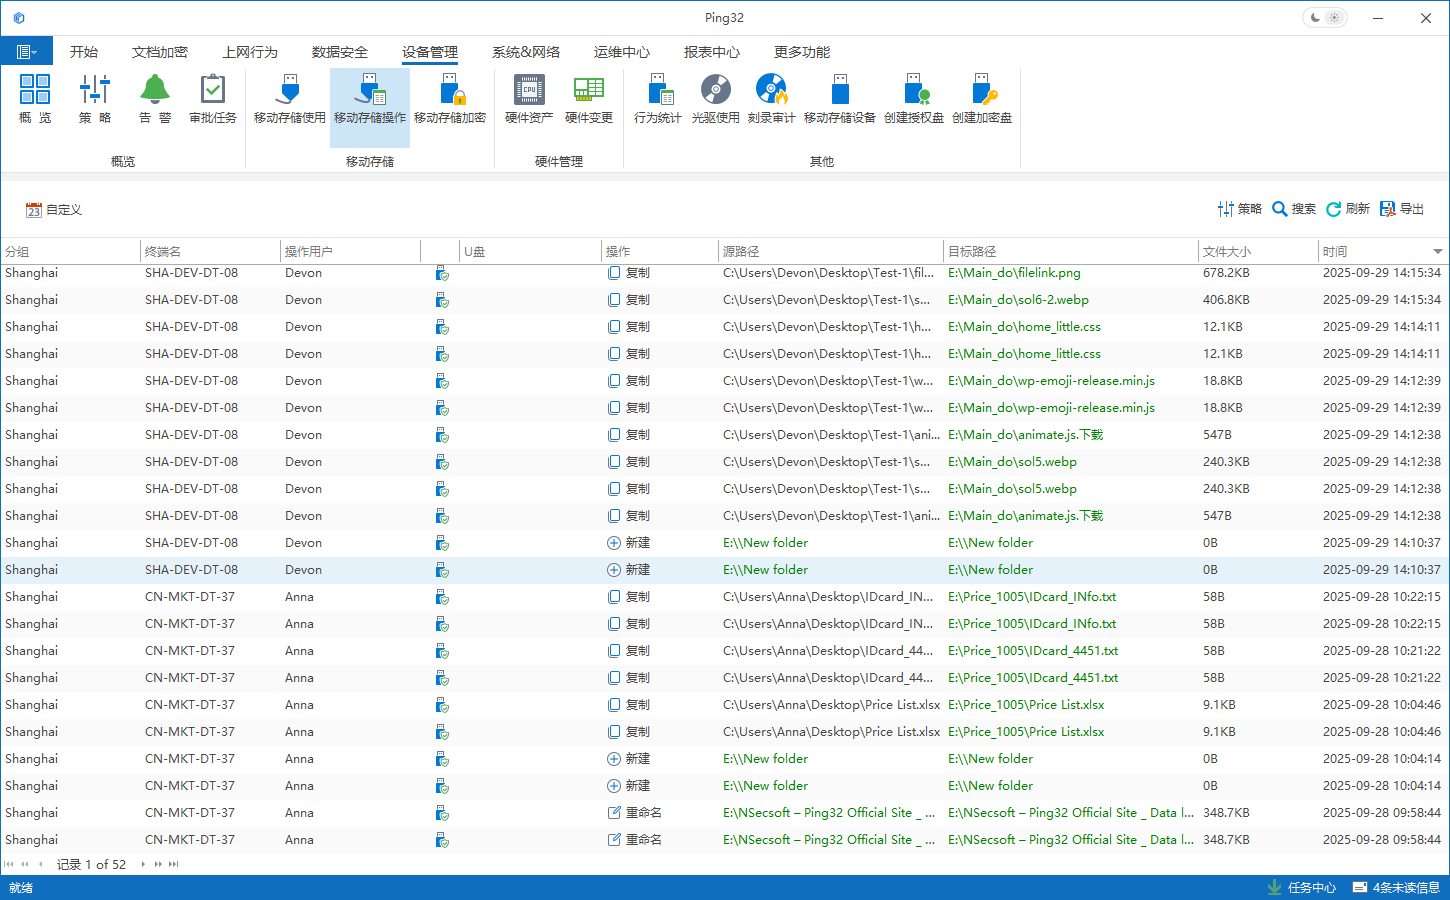Expand the application menu dropdown button
Screen dimensions: 1450x900
click(x=27, y=52)
